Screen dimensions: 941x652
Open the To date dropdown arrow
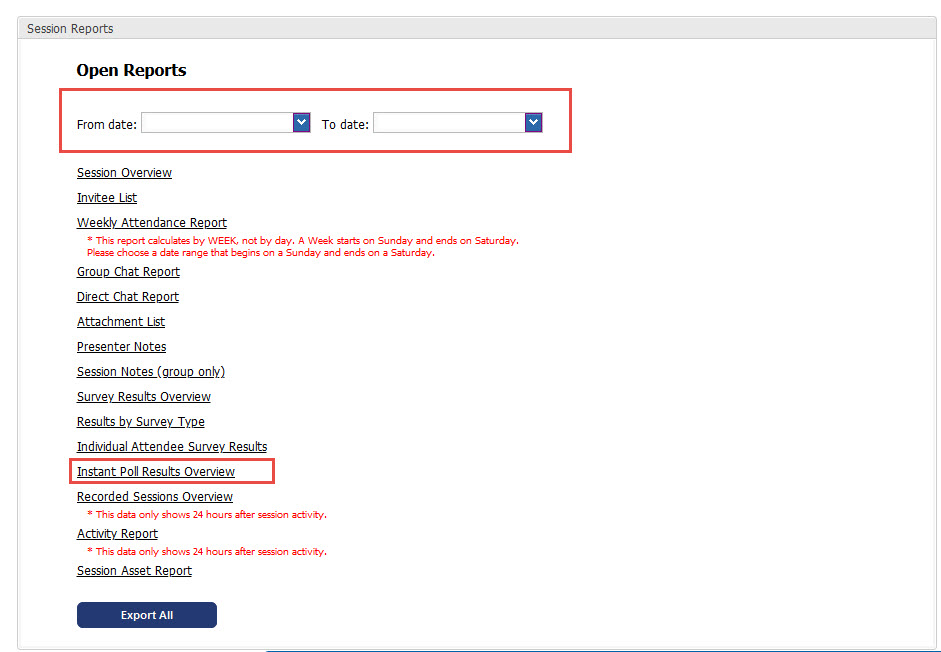[x=533, y=122]
